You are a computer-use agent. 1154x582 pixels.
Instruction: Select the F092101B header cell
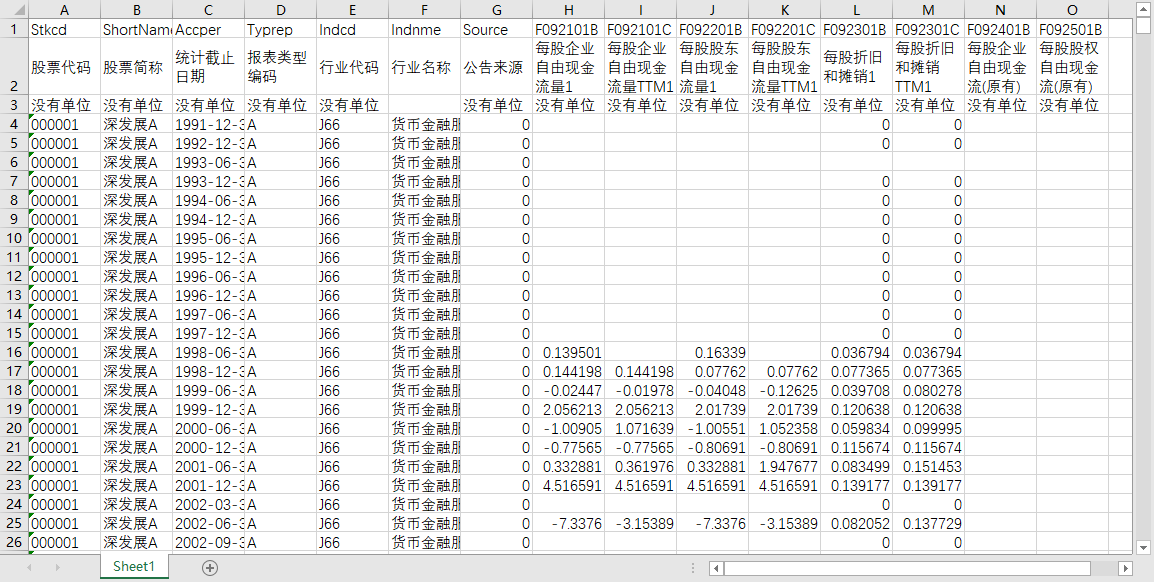click(x=569, y=29)
